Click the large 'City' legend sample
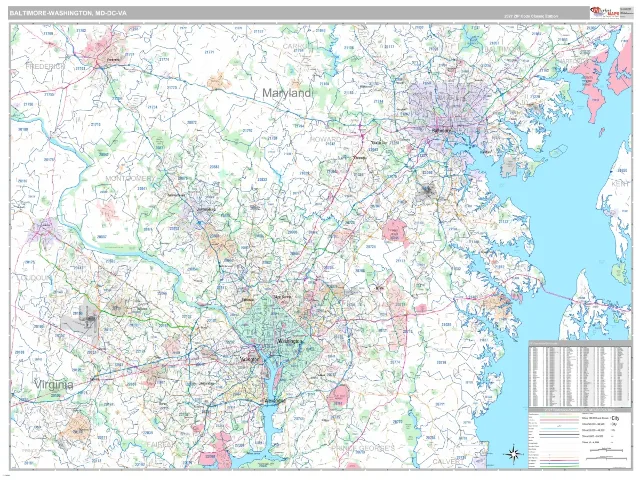Screen dimensions: 640x480 pos(615,418)
